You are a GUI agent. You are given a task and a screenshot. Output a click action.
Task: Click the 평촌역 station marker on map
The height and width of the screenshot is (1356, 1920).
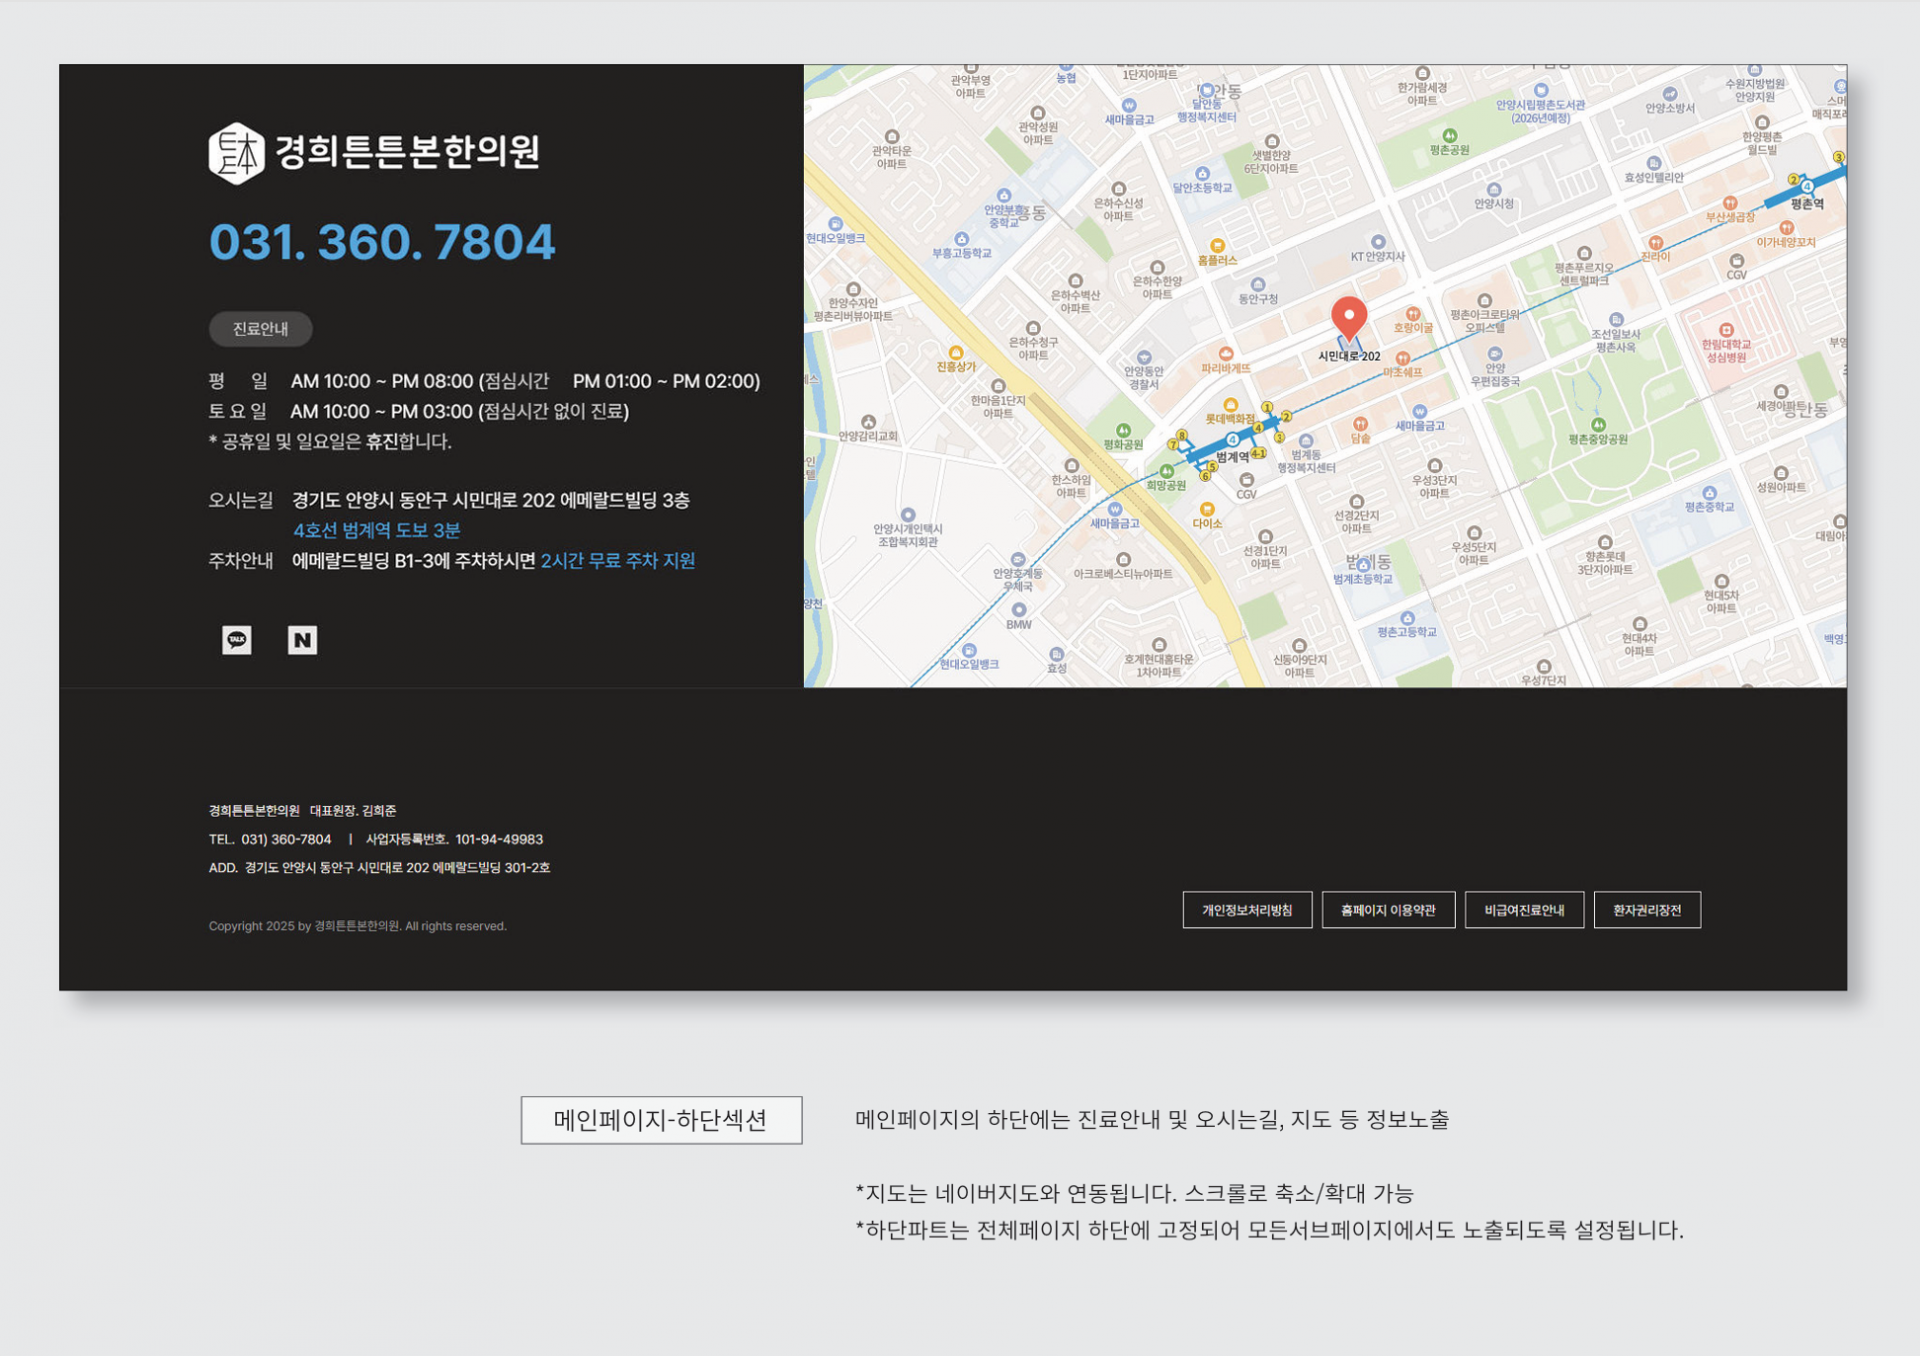[x=1806, y=187]
